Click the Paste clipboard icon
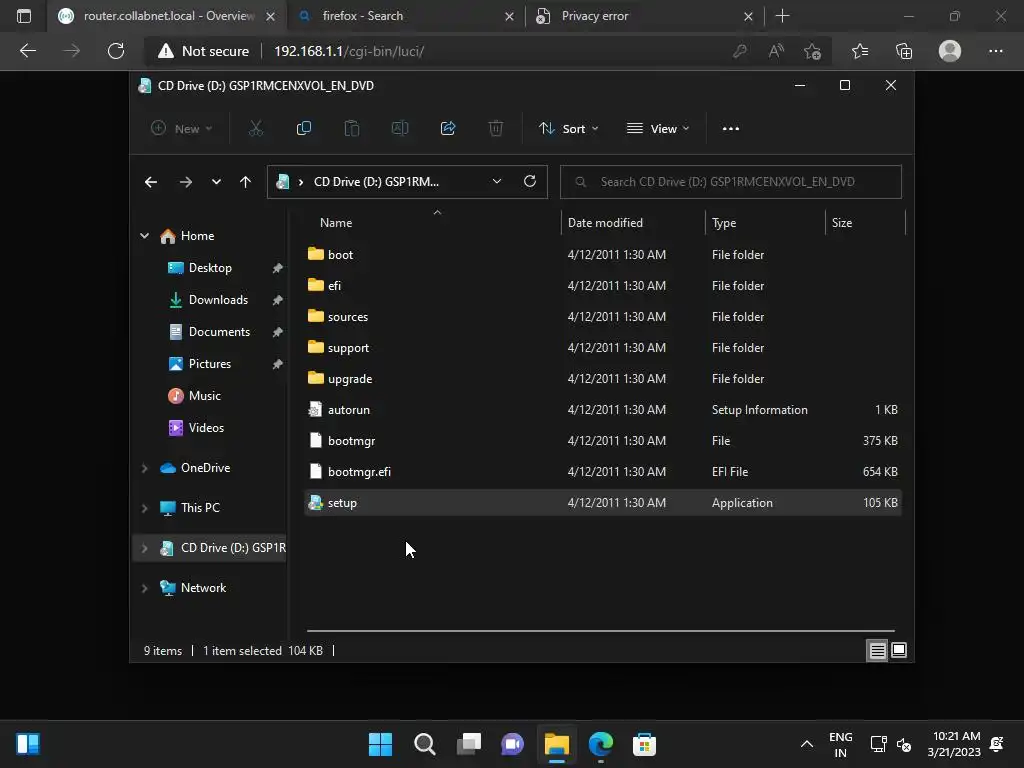 (352, 129)
